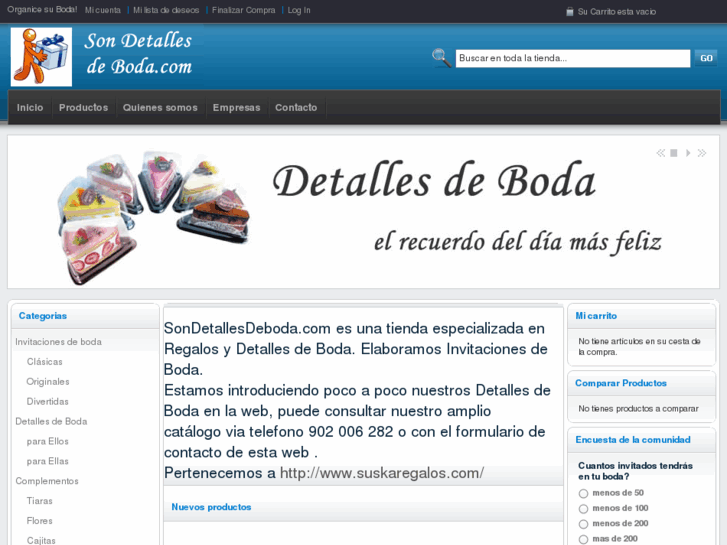Click 'Organice su Boda!' welcome text
The image size is (727, 545).
point(42,10)
